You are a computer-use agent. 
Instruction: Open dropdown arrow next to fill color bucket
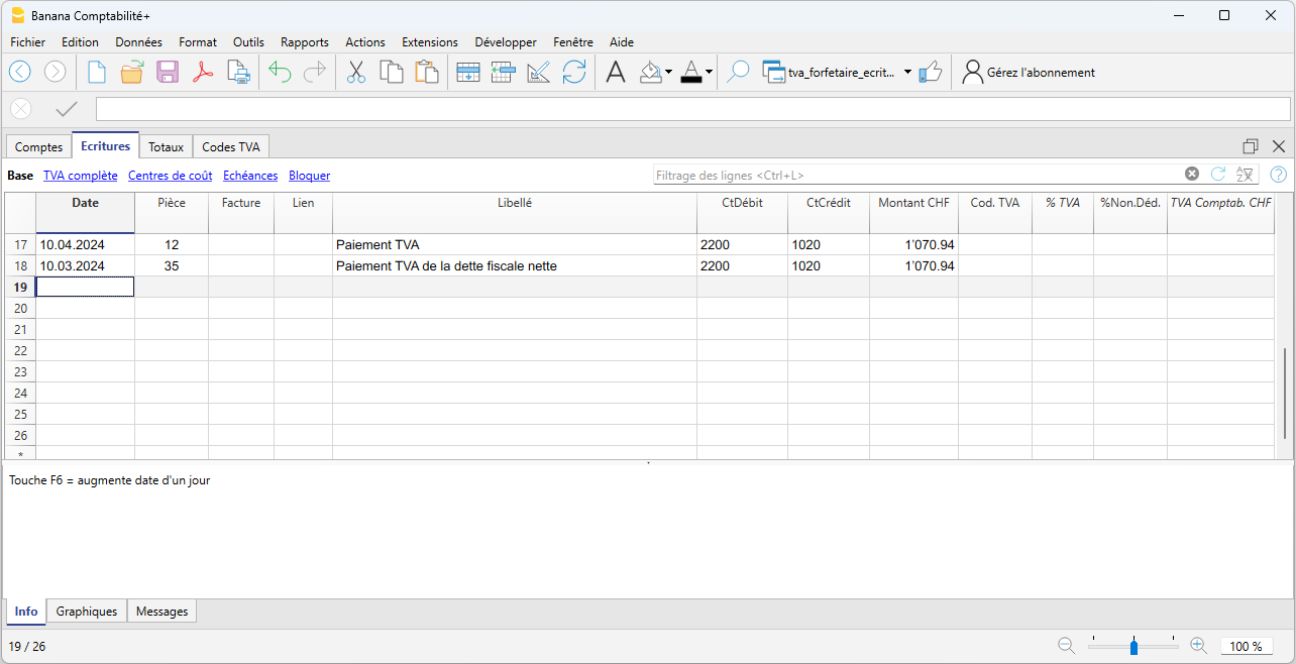point(668,72)
